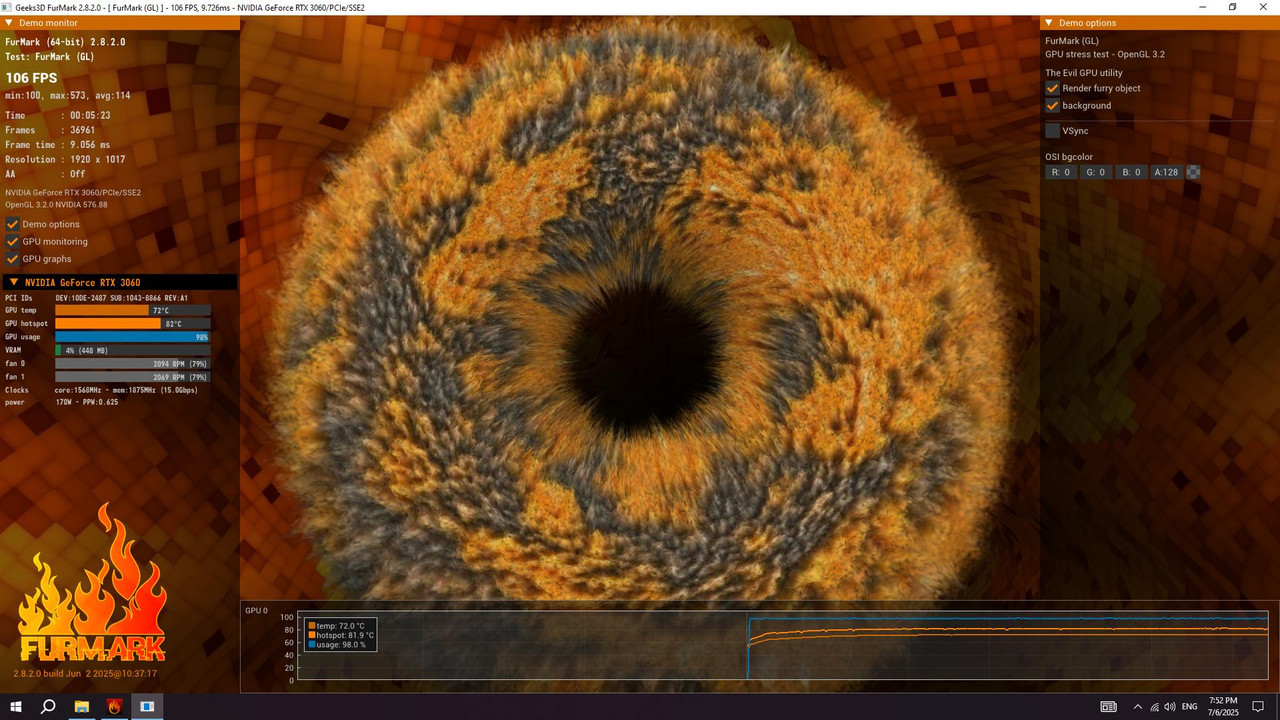This screenshot has height=720, width=1280.
Task: Open the taskbar clock and date
Action: click(x=1223, y=706)
